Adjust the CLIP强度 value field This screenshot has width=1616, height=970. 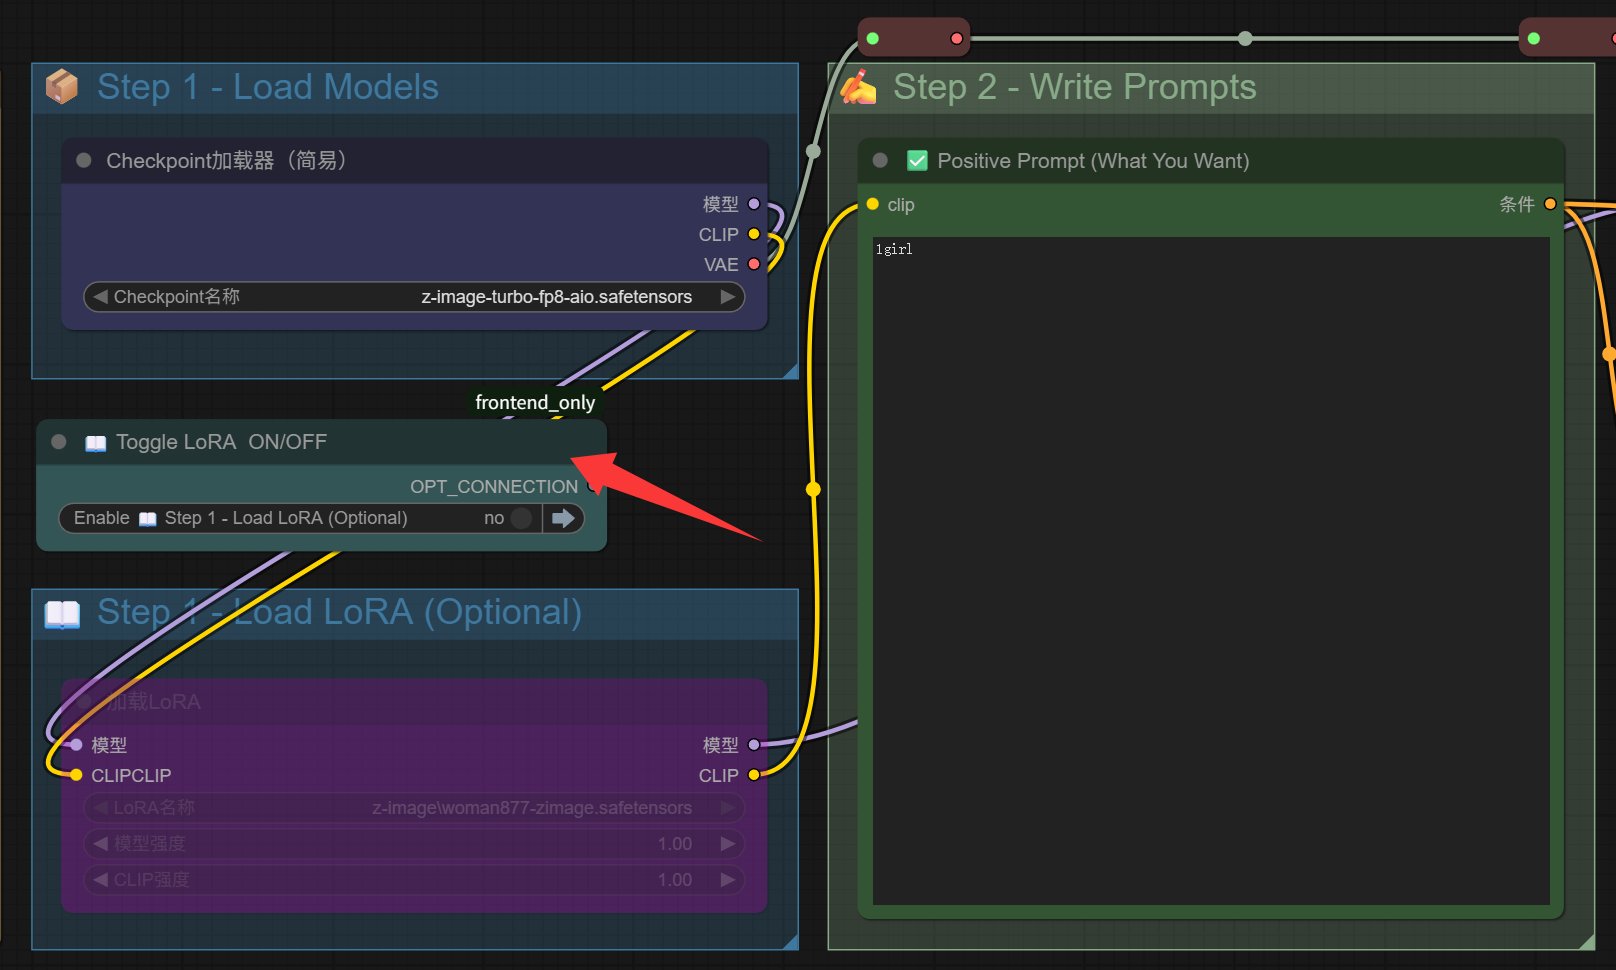414,879
